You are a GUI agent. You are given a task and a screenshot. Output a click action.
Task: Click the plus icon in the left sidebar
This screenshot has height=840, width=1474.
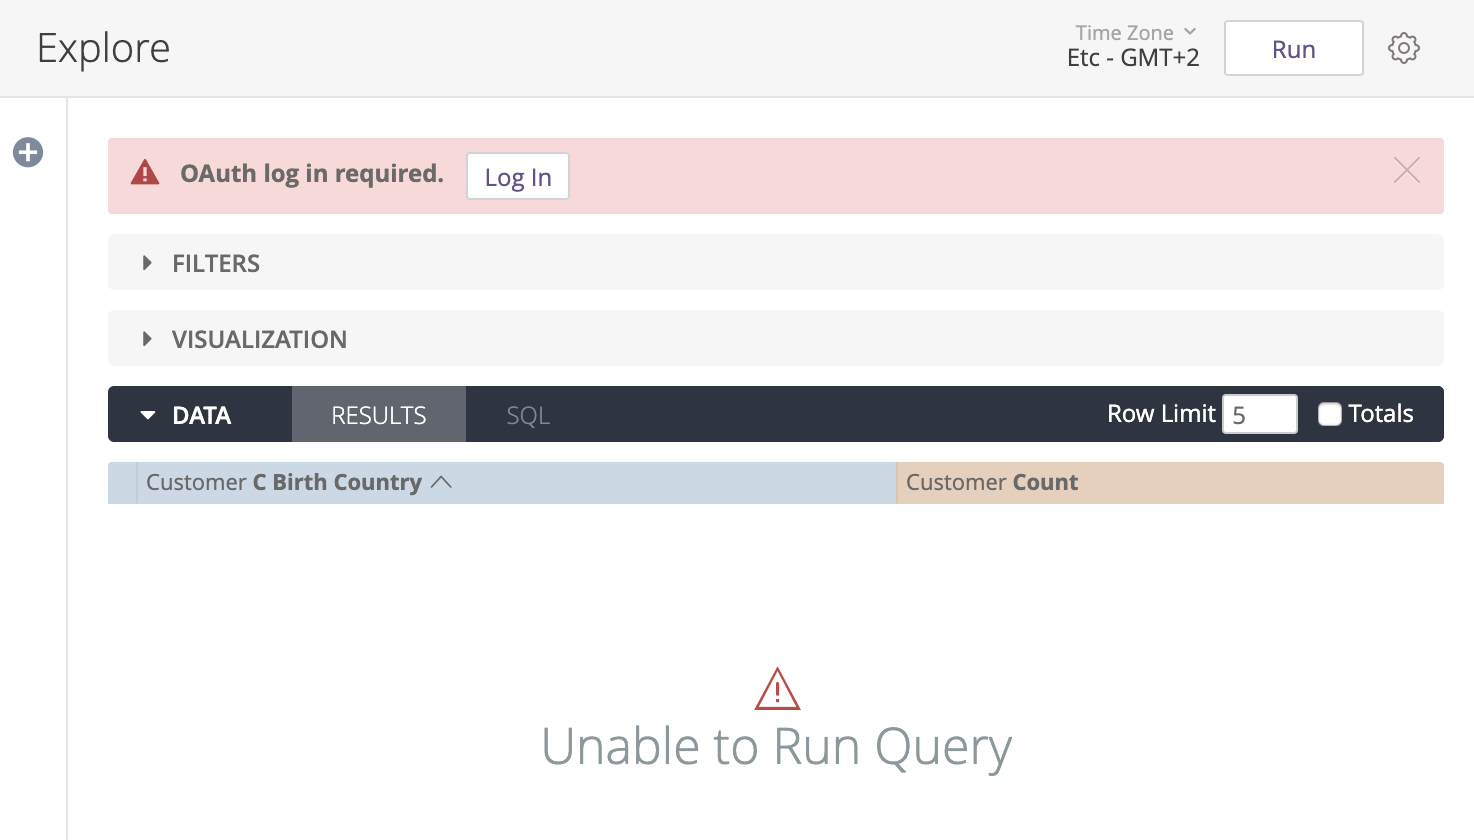(27, 152)
